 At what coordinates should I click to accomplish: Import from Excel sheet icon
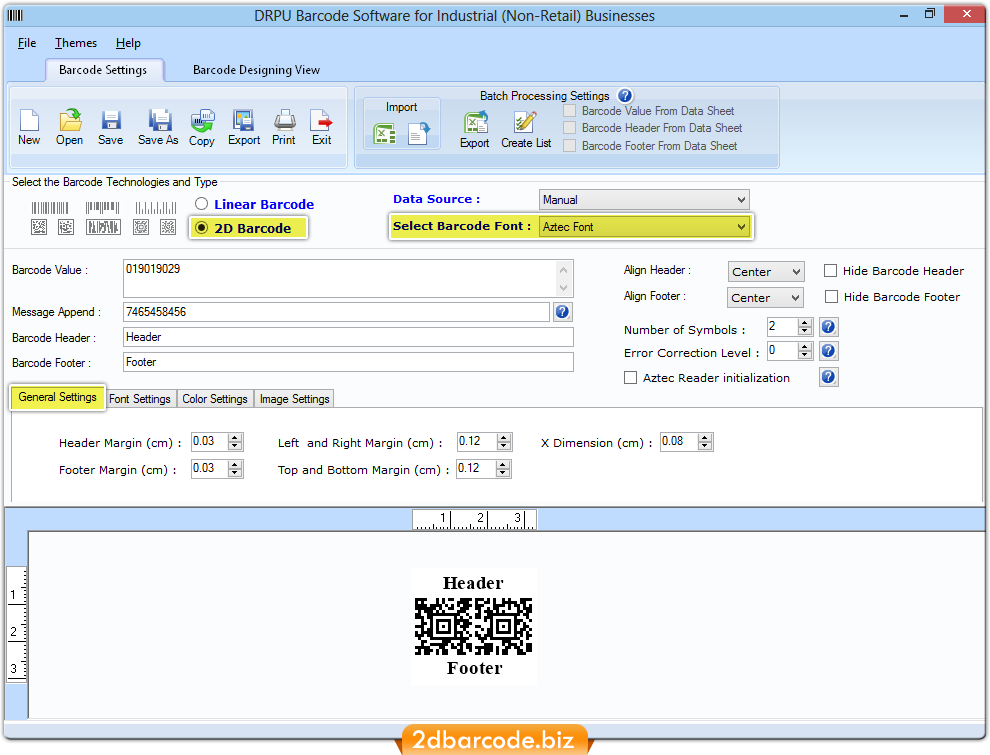pos(385,134)
